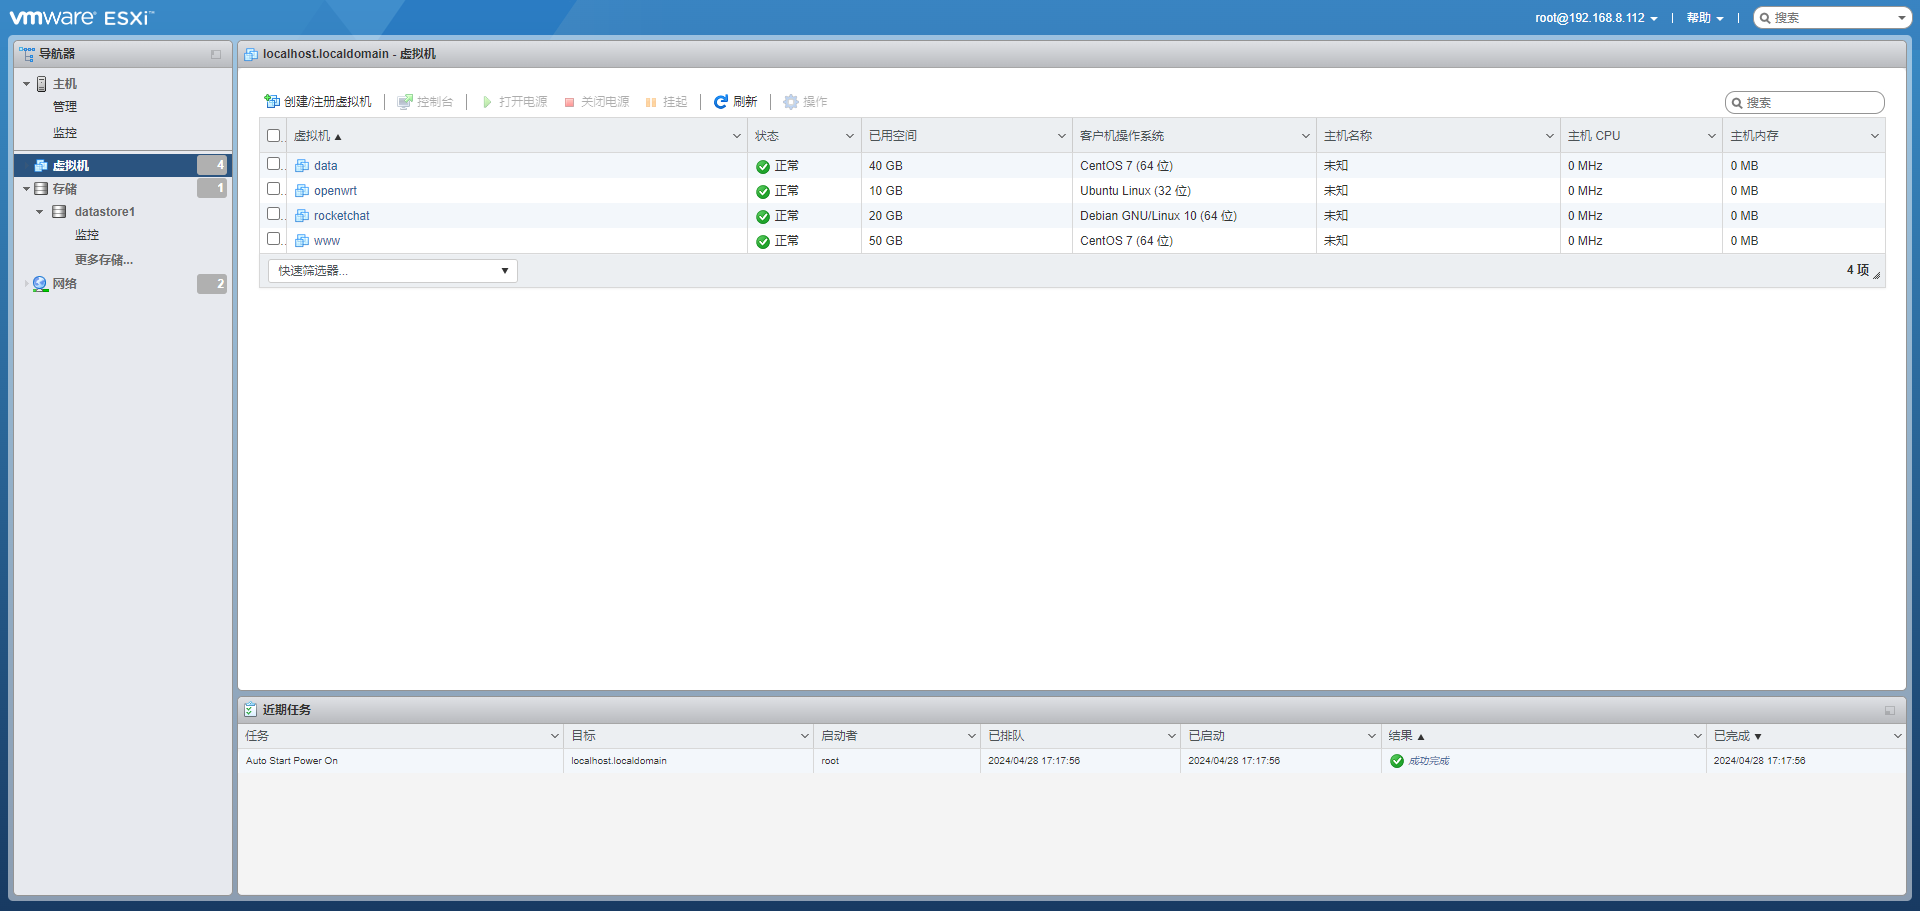
Task: Toggle the select-all VMs checkbox
Action: pyautogui.click(x=274, y=136)
